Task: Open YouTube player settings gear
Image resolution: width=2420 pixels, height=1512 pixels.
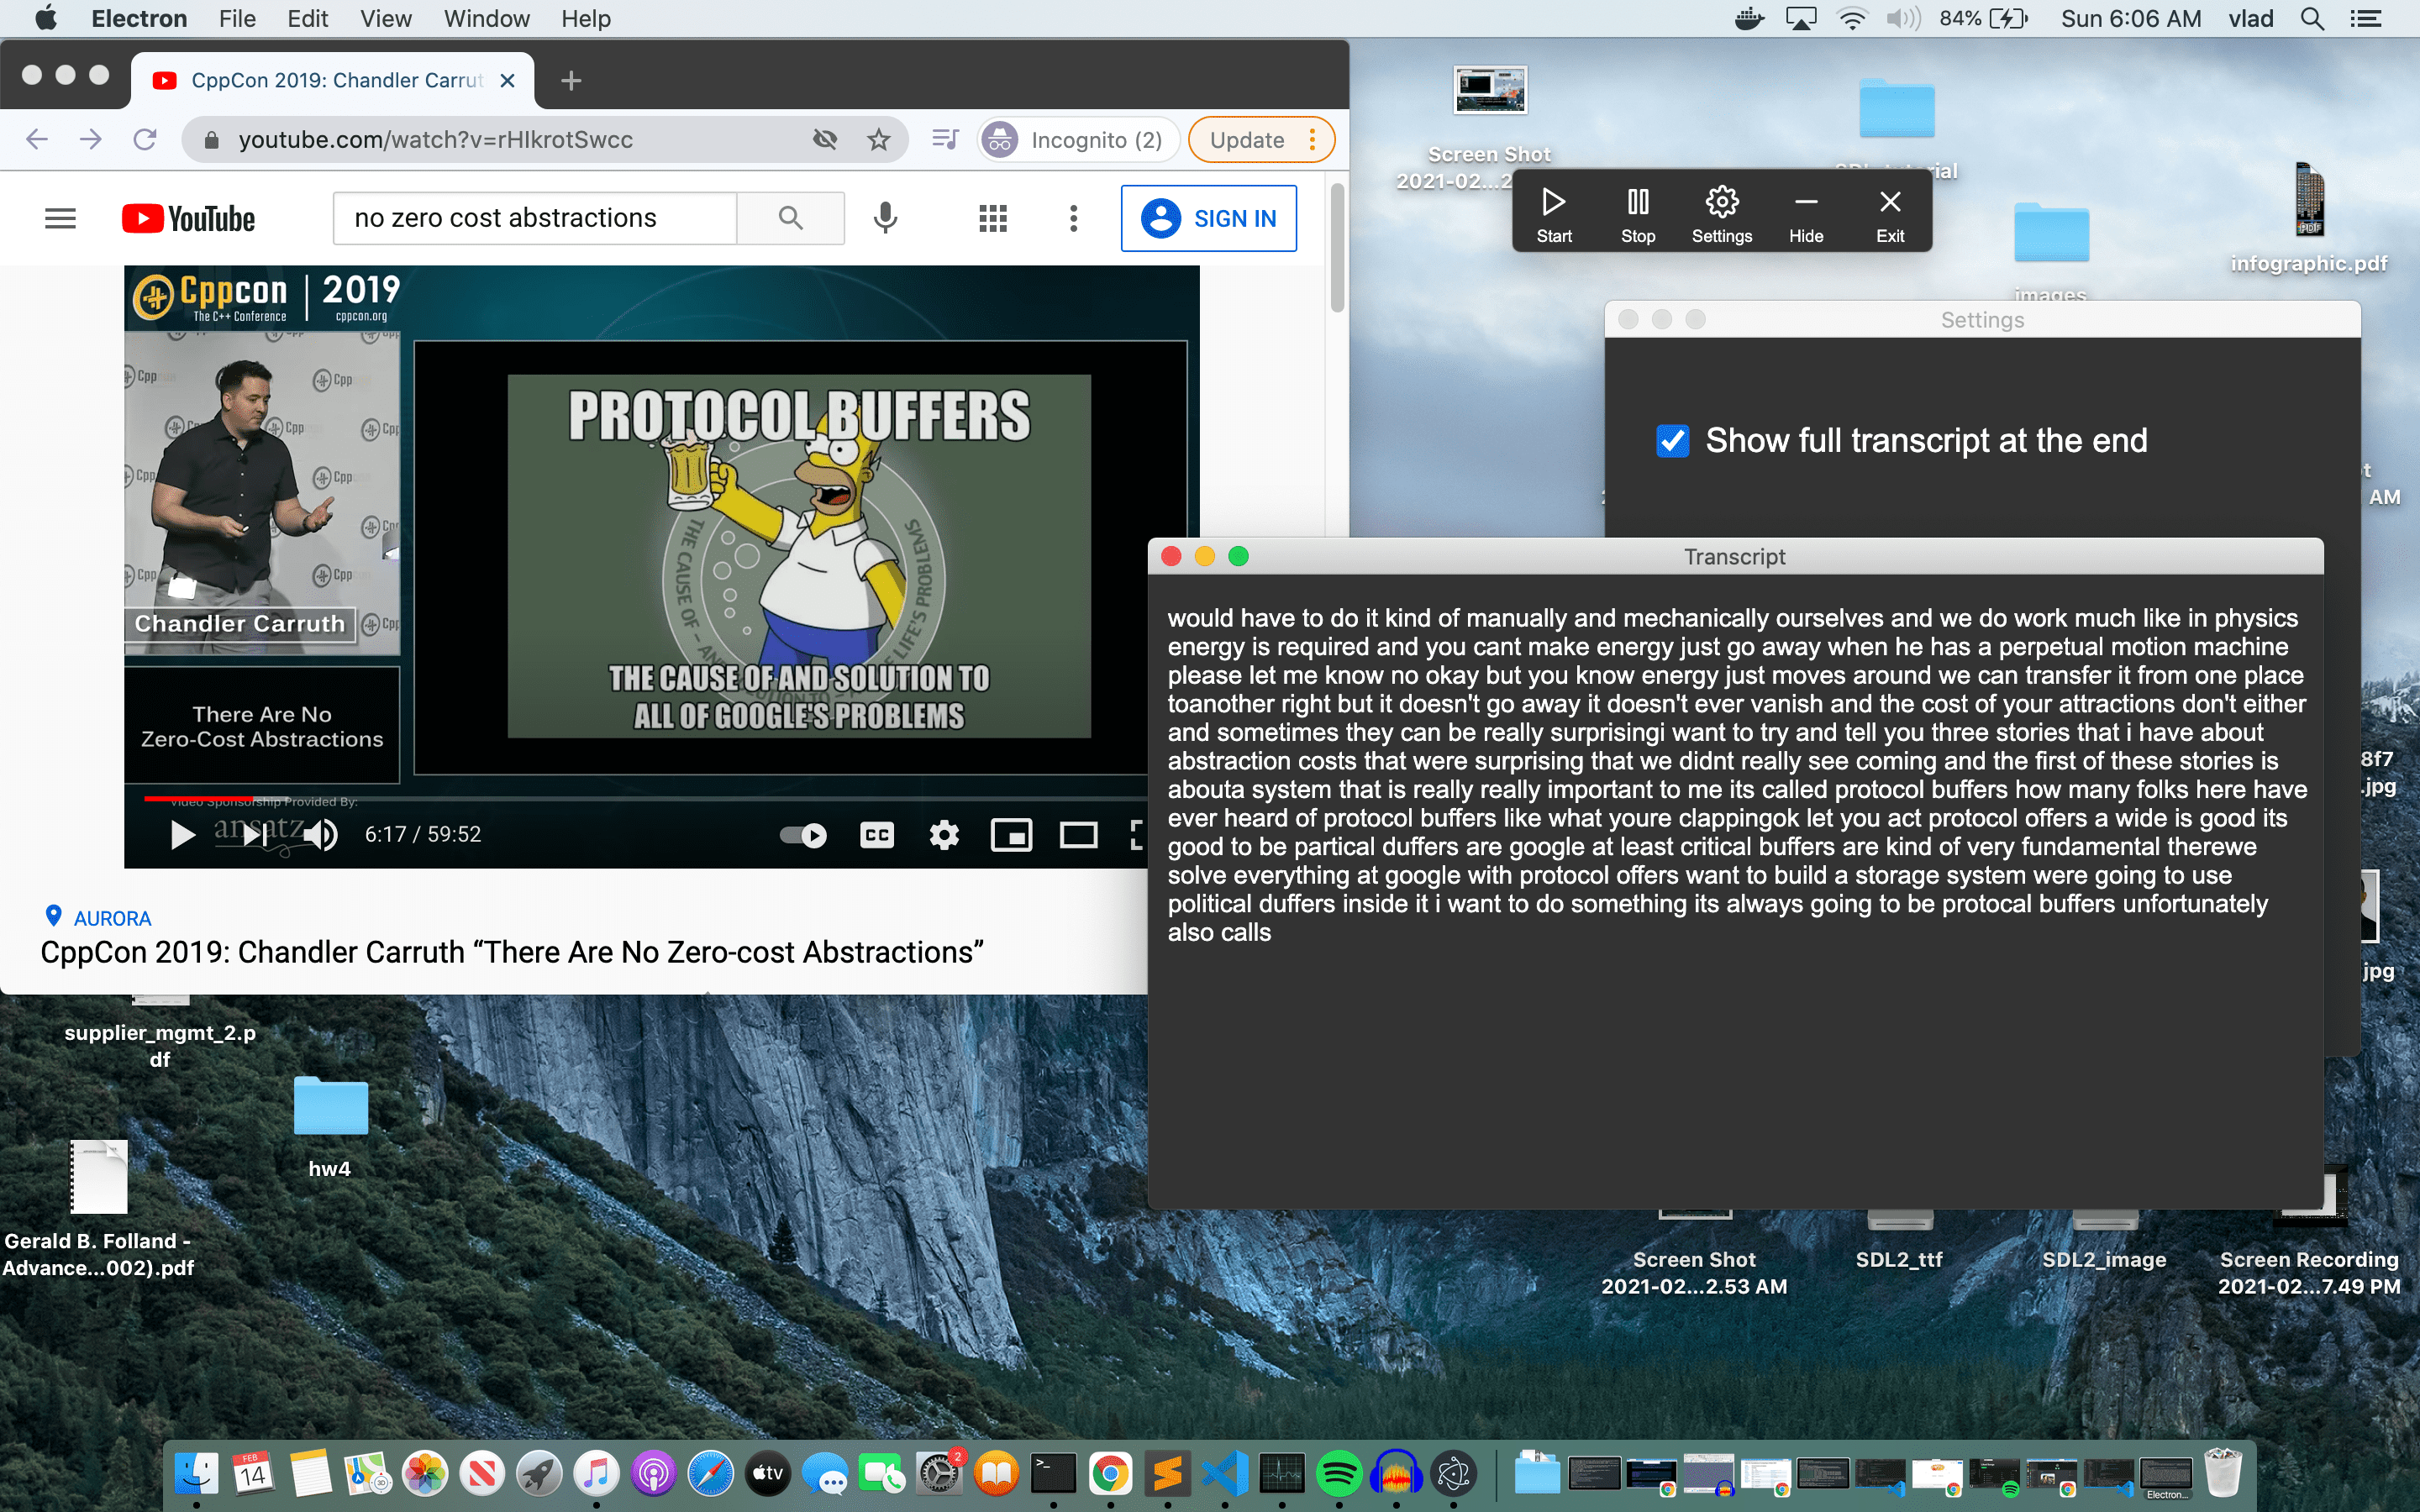Action: click(943, 835)
